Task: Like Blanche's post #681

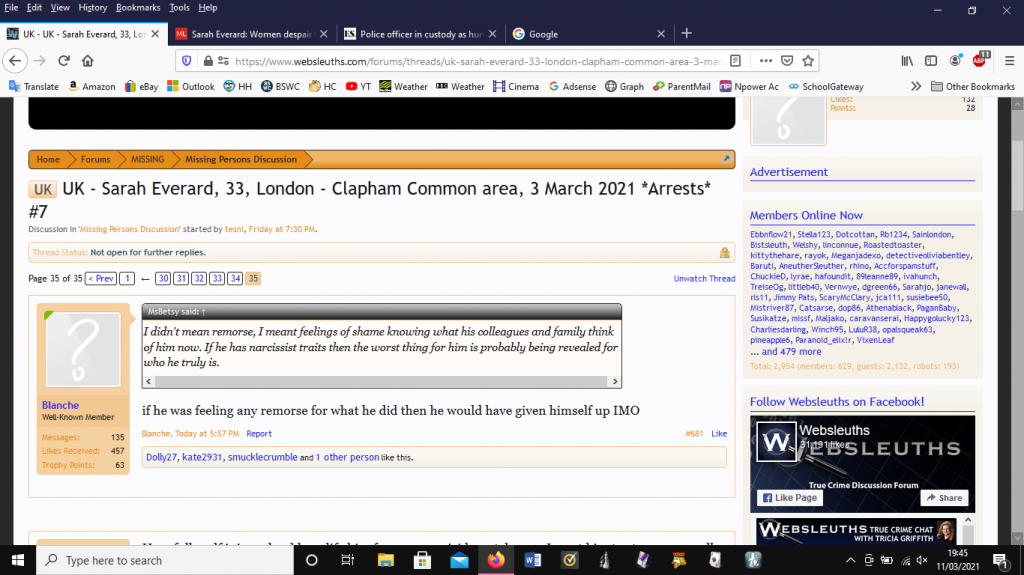Action: tap(719, 433)
